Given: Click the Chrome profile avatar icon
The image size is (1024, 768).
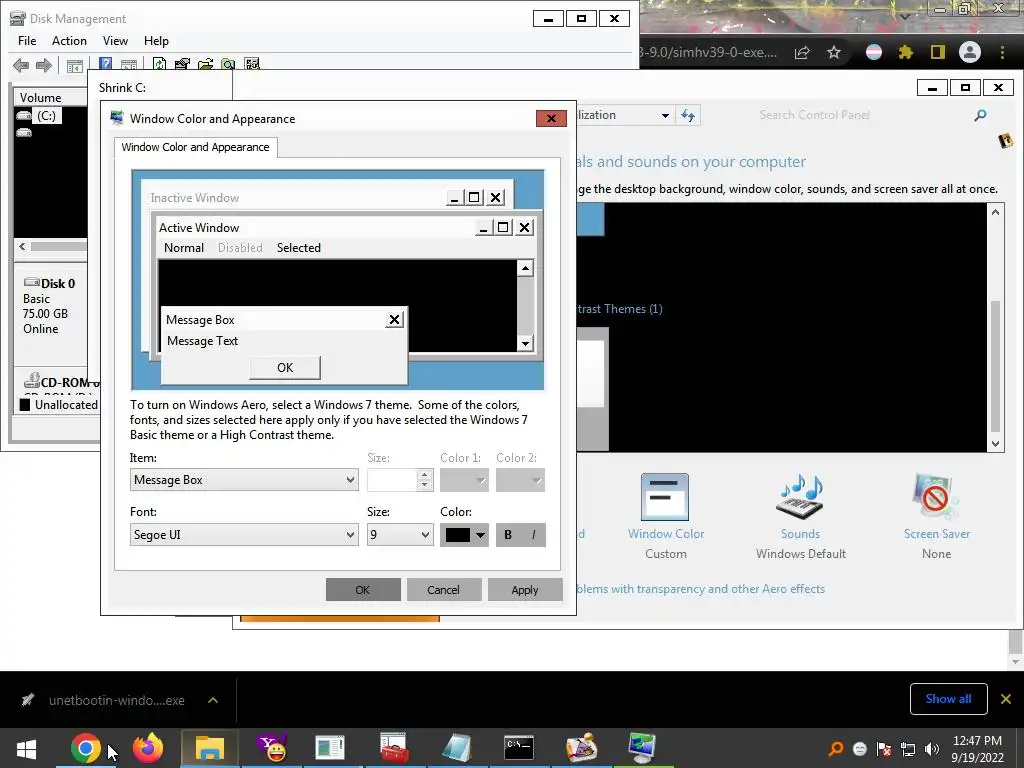Looking at the screenshot, I should point(970,52).
